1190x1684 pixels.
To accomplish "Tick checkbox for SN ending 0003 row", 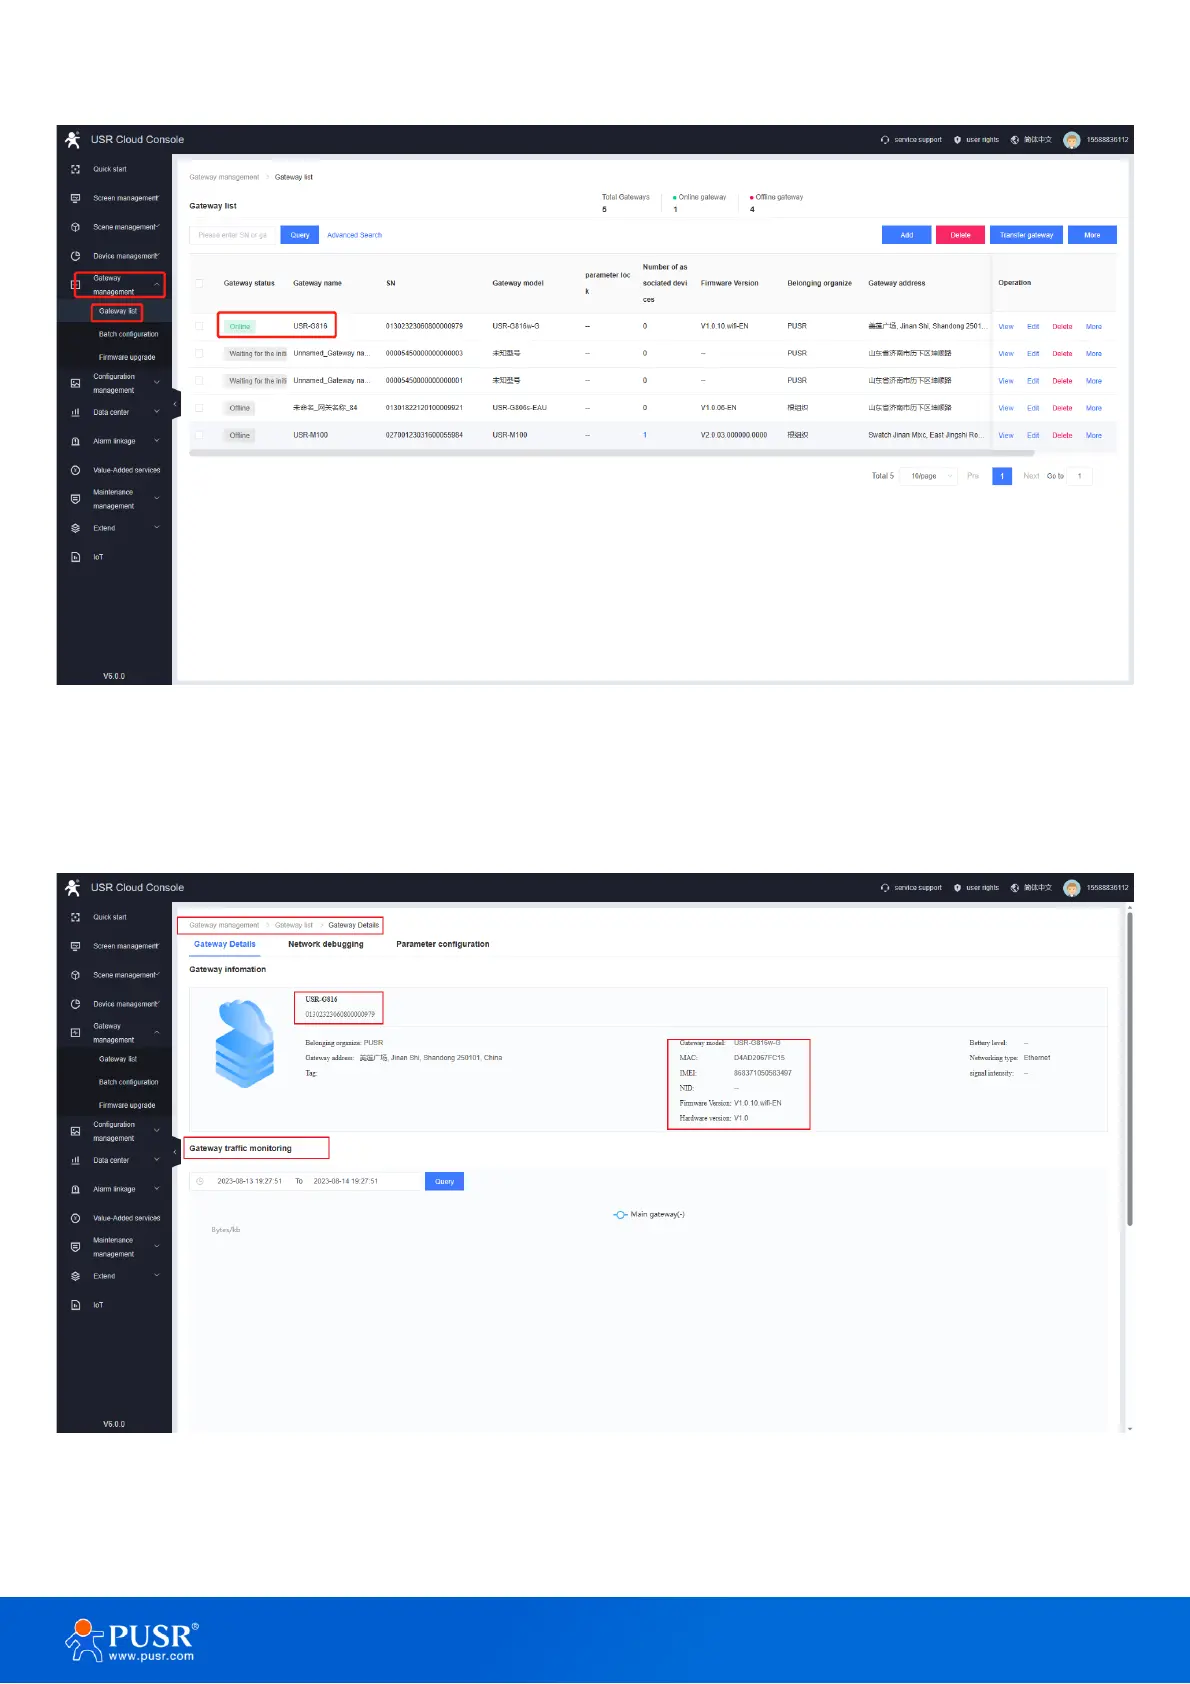I will 199,353.
